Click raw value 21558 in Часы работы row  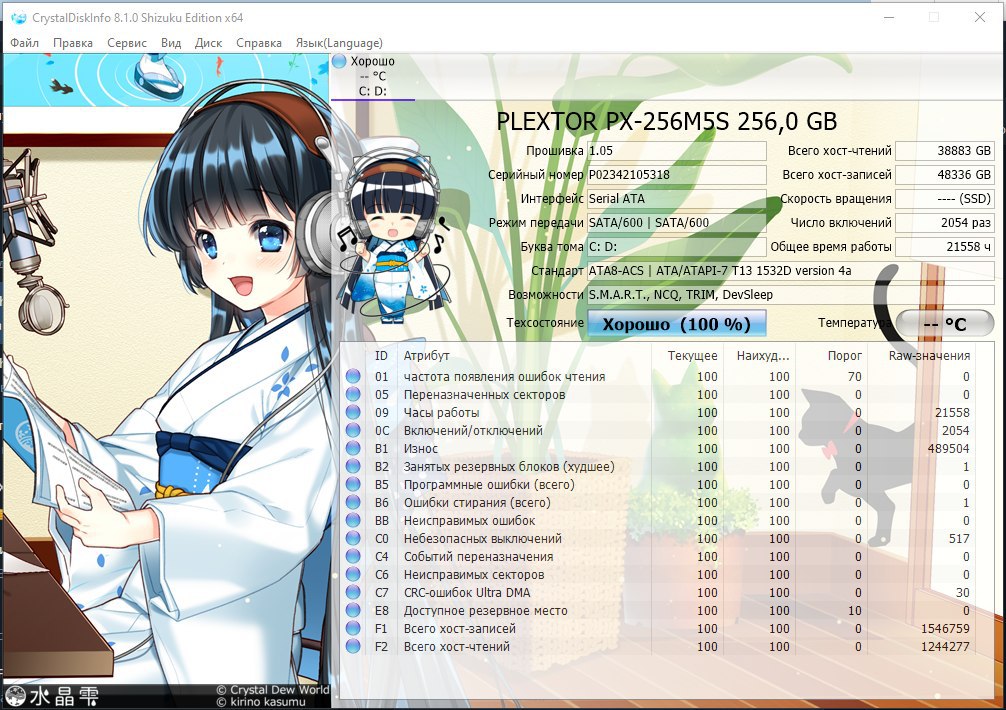click(952, 412)
